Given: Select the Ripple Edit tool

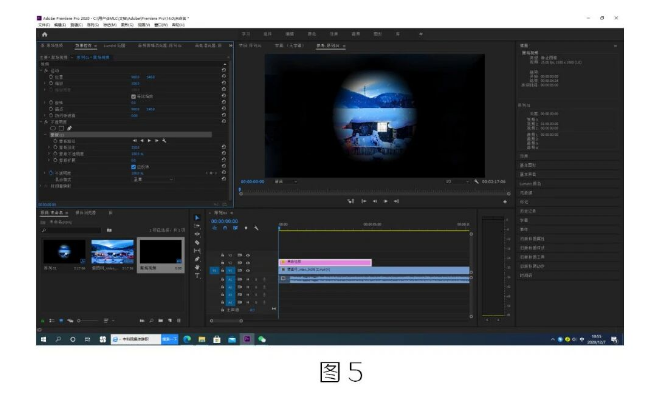Looking at the screenshot, I should (x=197, y=234).
